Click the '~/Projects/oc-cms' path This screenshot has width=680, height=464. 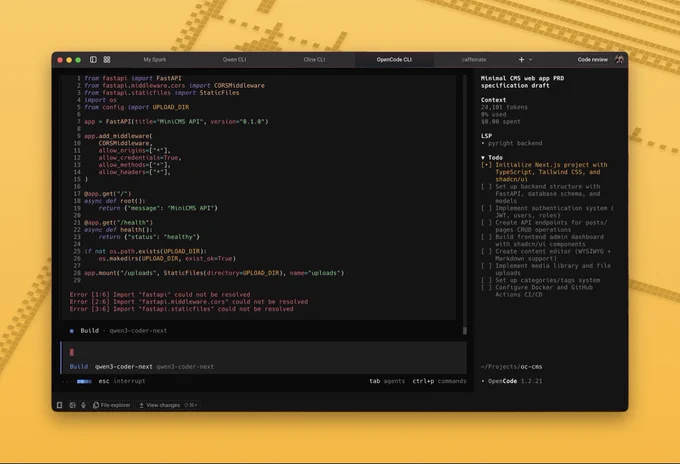(511, 366)
